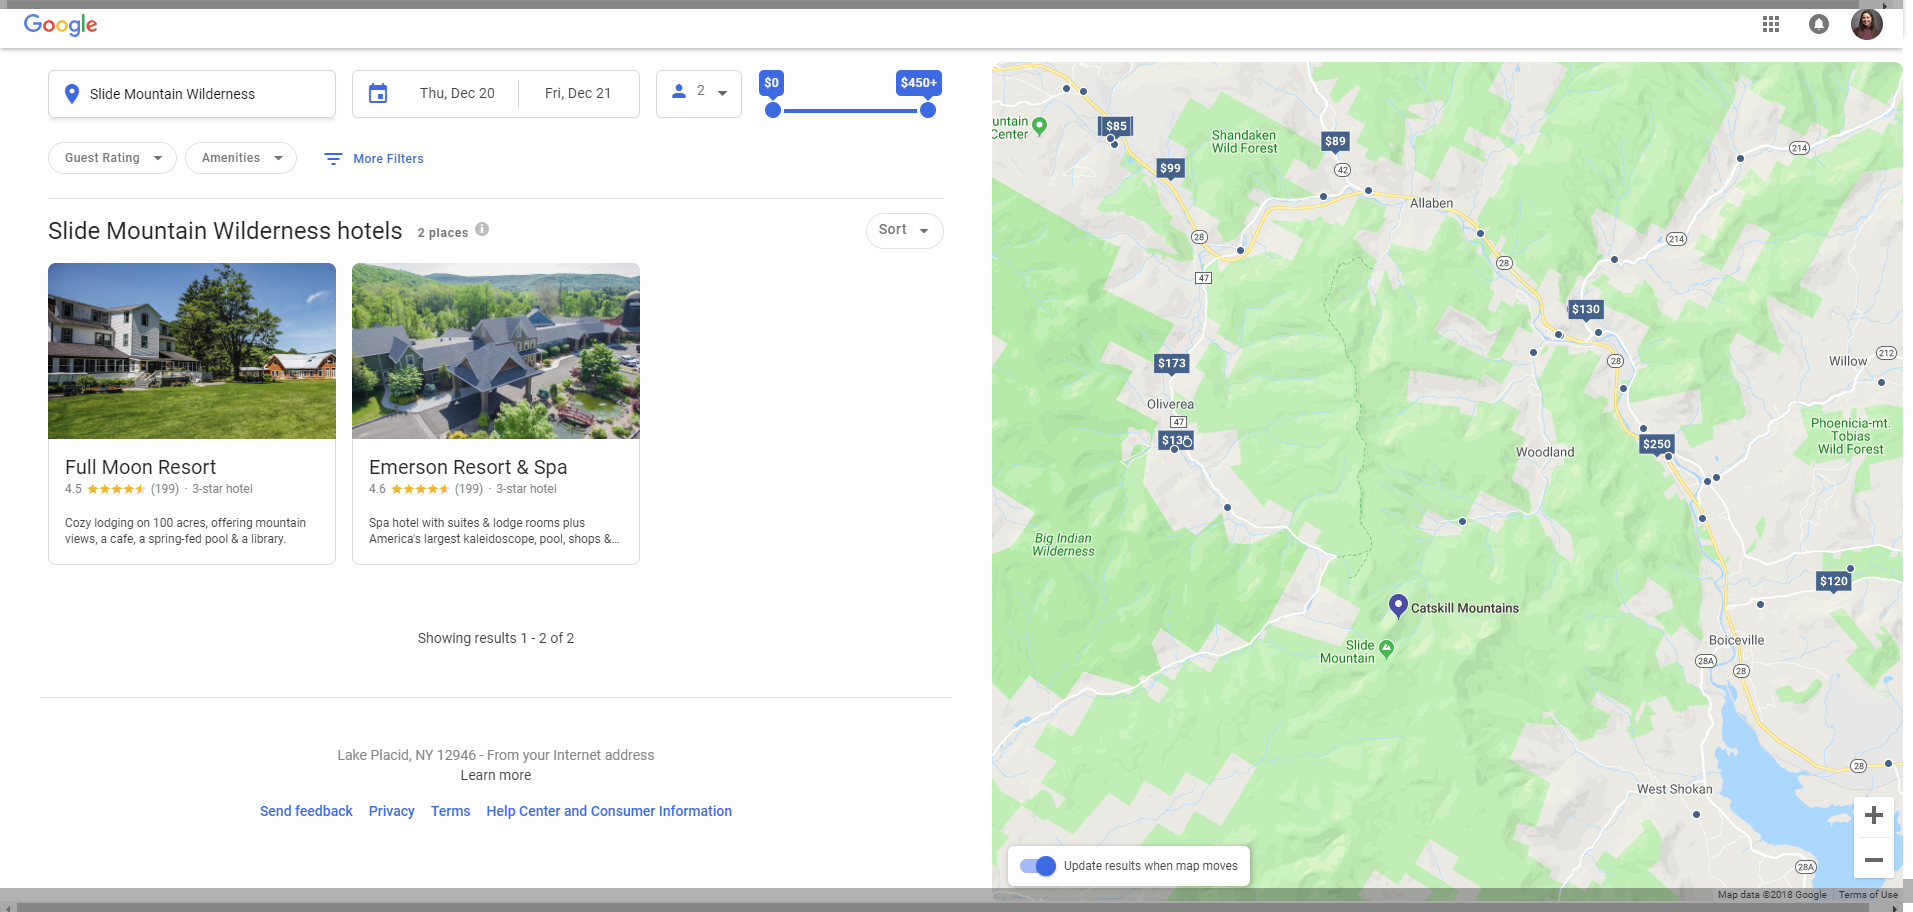1913x912 pixels.
Task: Open the Terms link
Action: 450,811
